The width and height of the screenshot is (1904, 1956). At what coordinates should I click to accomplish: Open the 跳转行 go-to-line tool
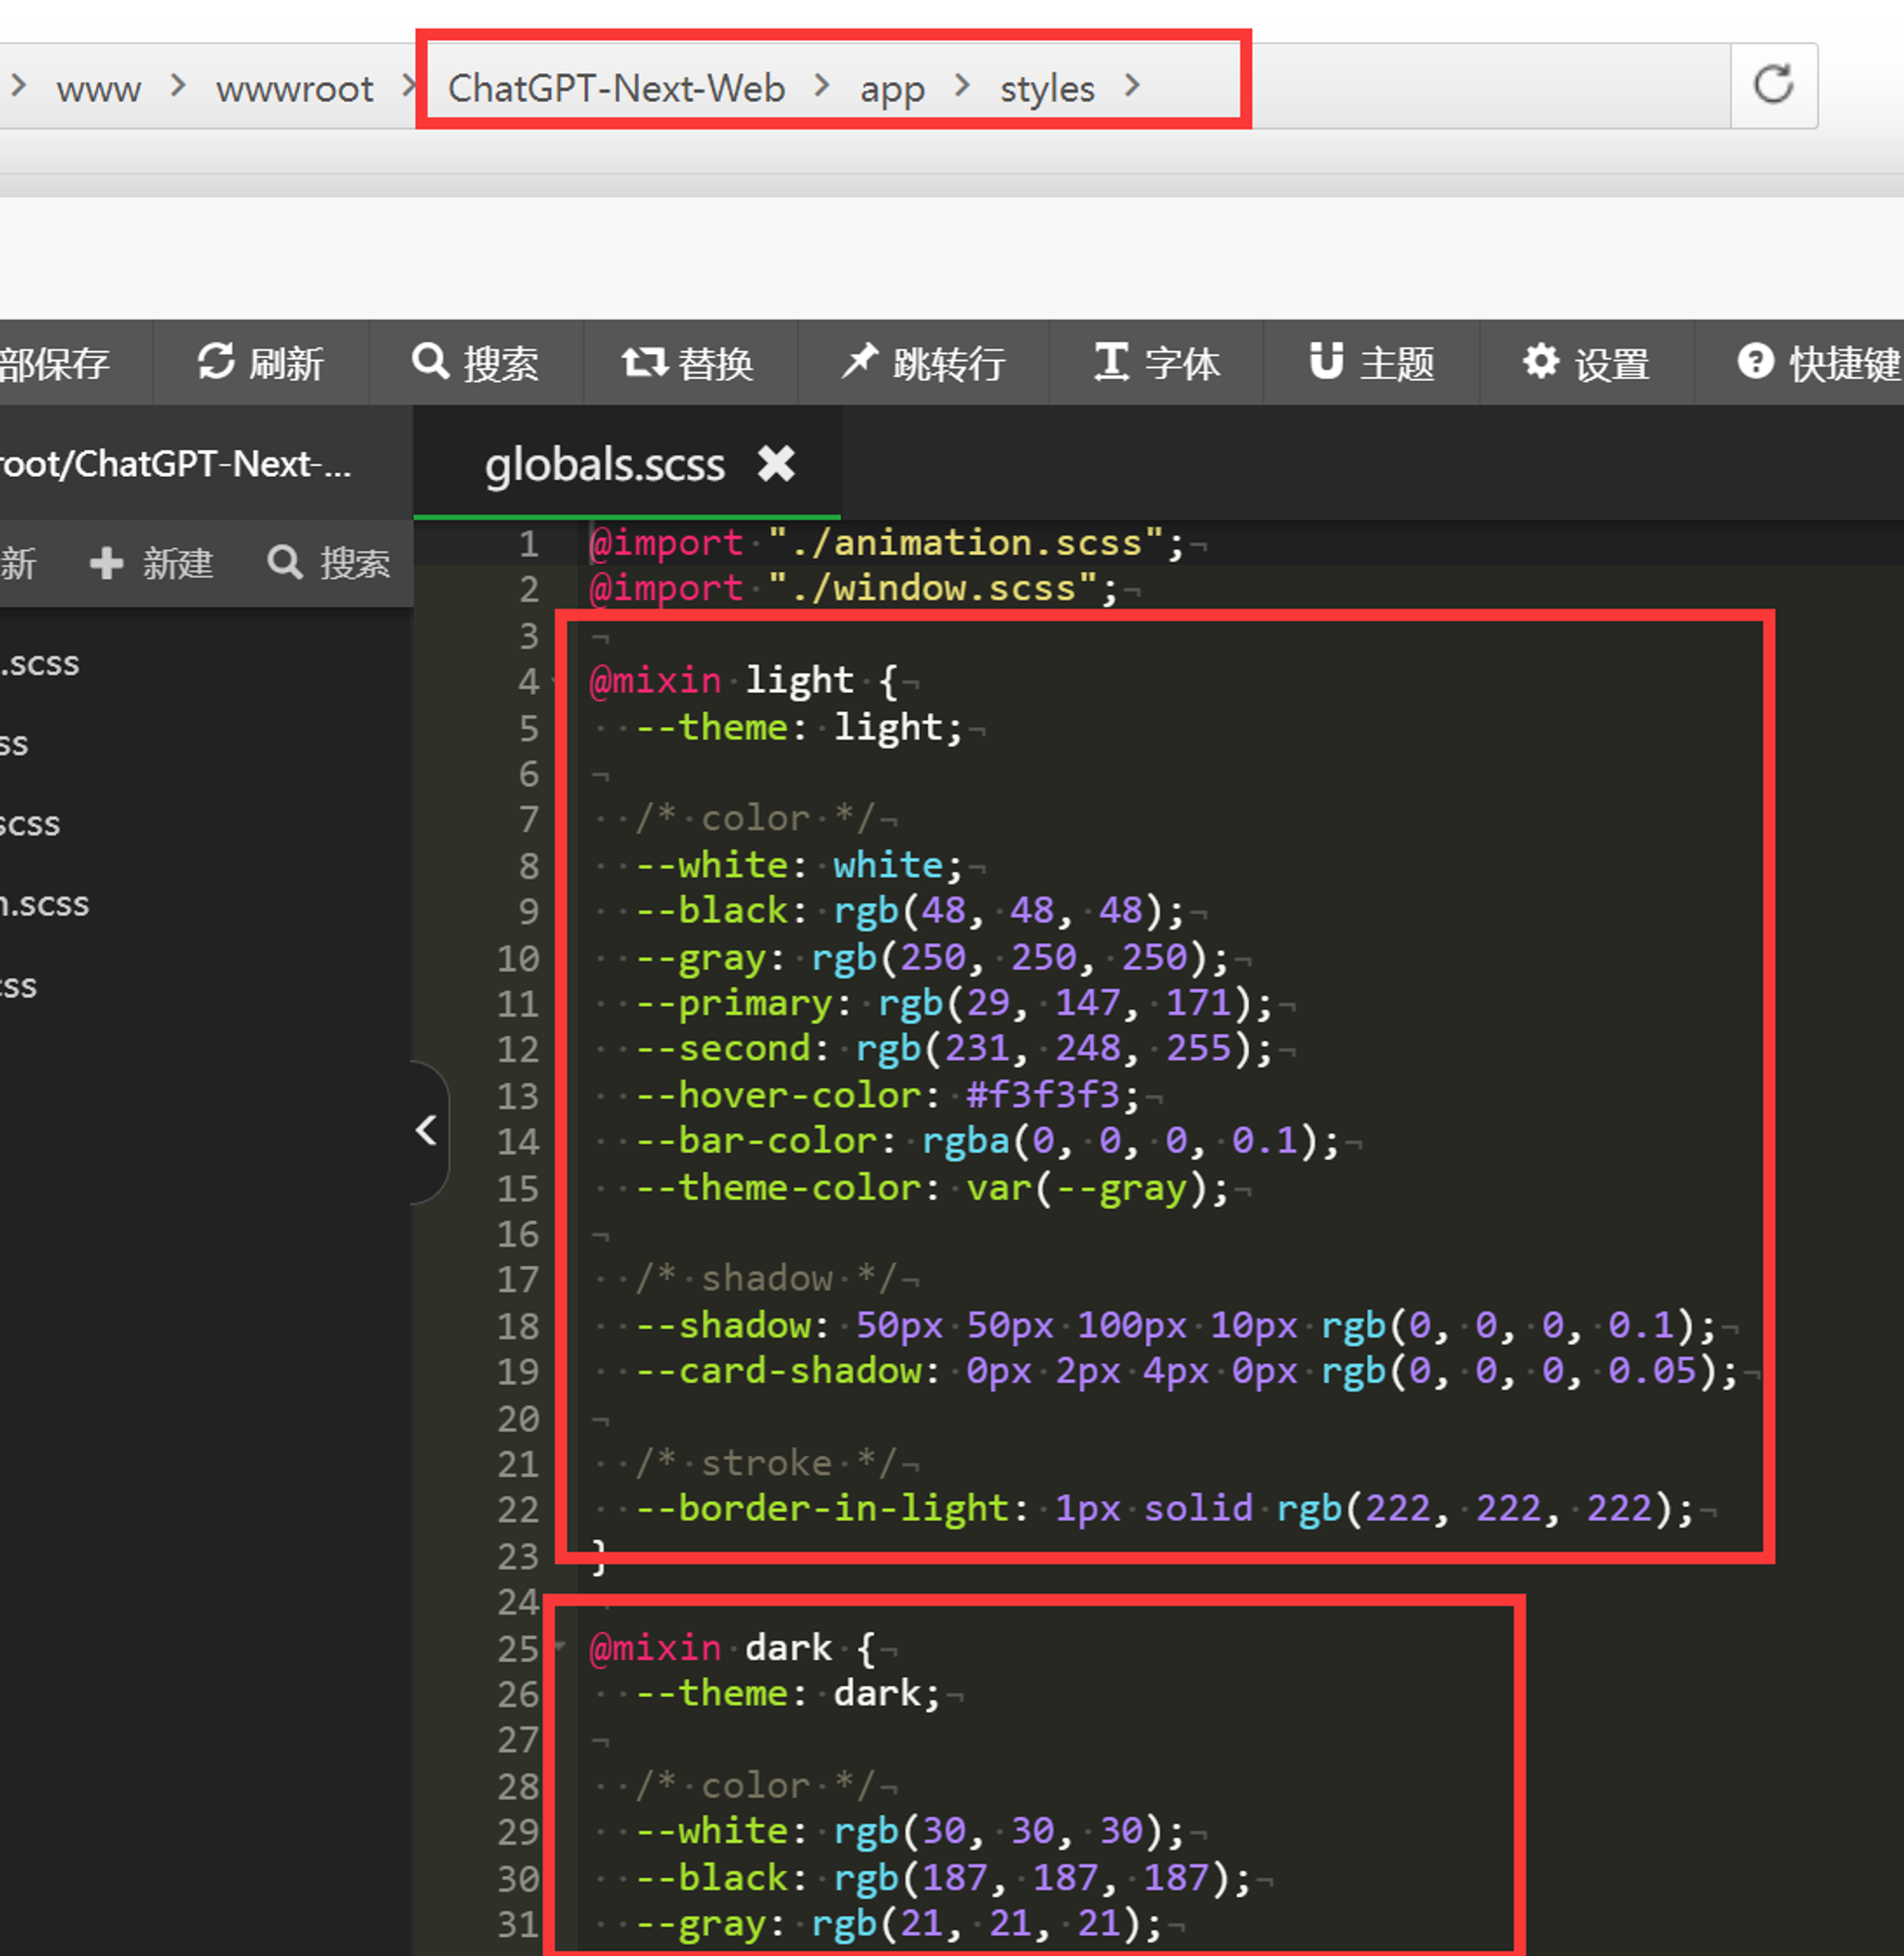[923, 363]
